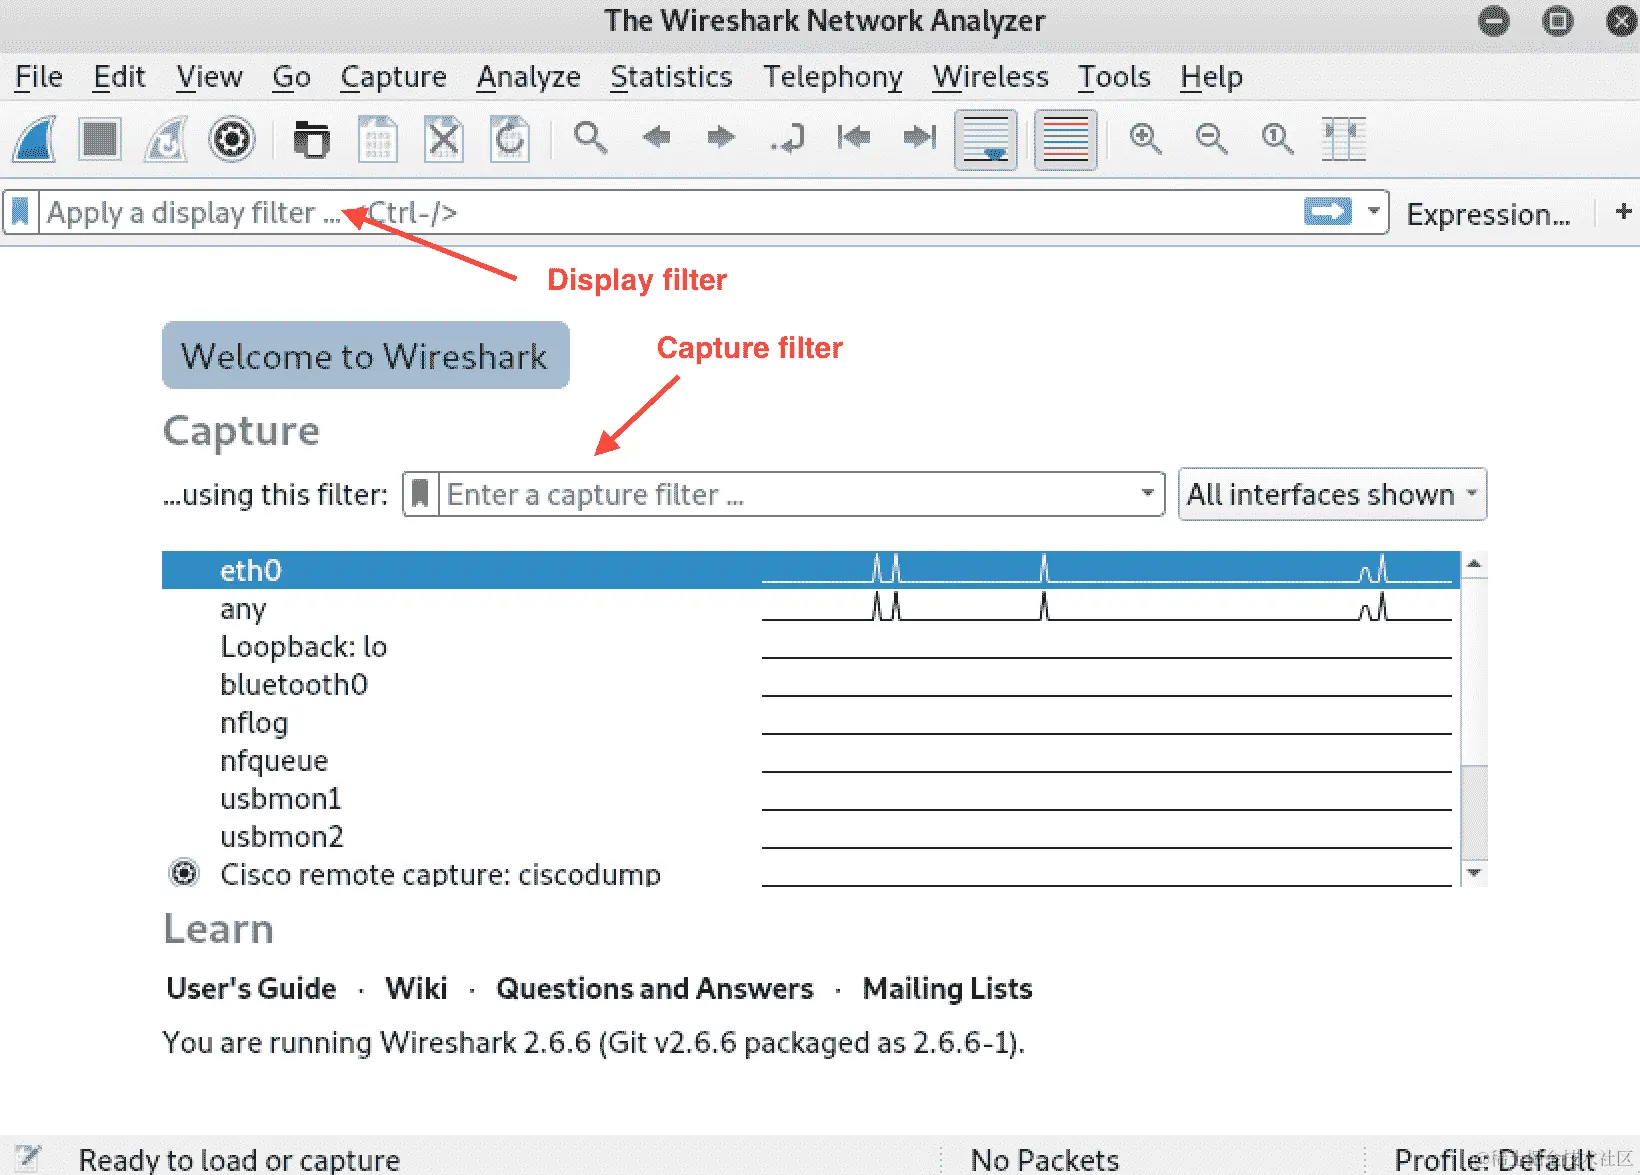Open the Capture menu

point(393,77)
